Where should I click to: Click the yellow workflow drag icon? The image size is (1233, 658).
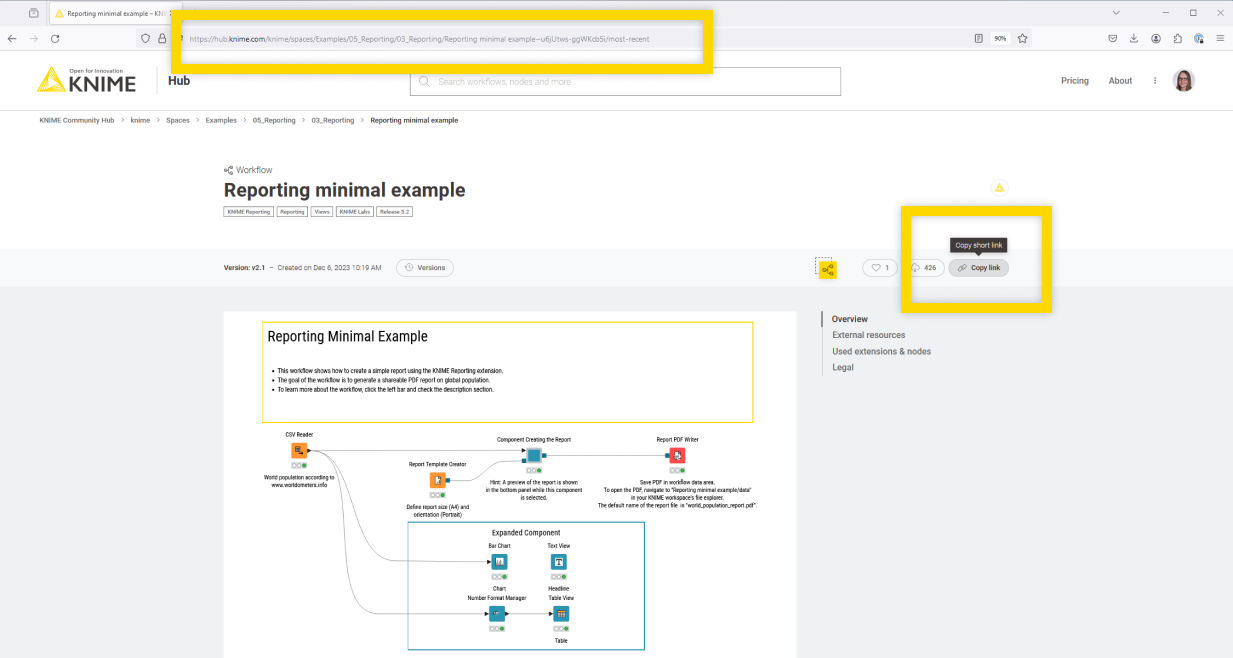pos(827,269)
